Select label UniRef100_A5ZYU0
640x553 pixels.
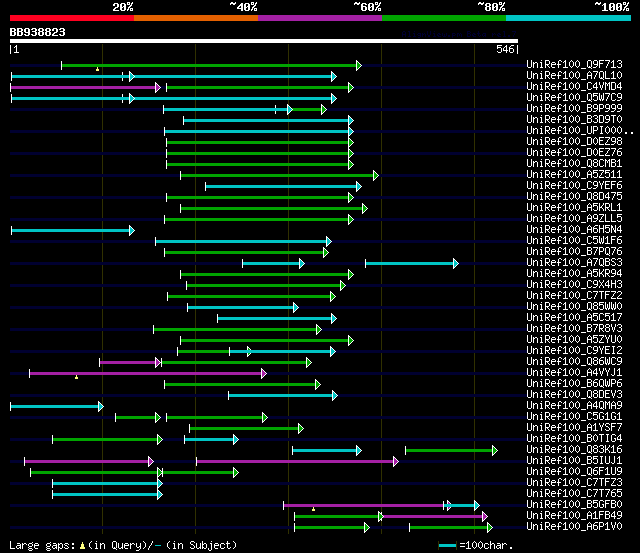pos(574,340)
